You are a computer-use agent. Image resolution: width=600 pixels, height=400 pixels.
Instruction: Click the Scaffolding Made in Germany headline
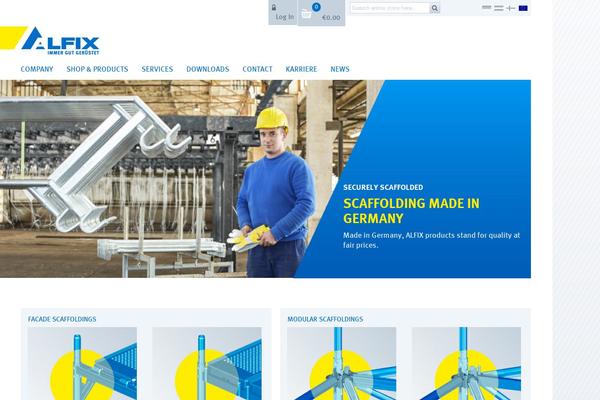411,211
